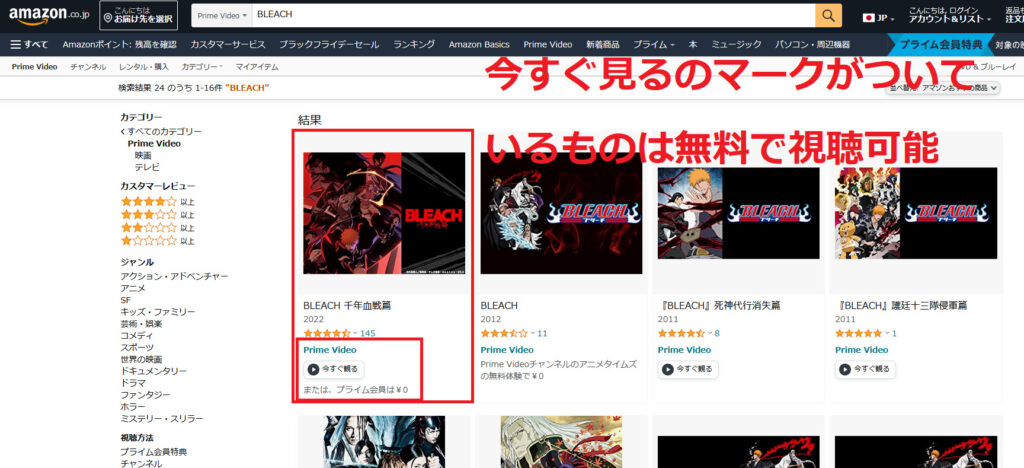
Task: Click title 『BLEACH』護廷十三隊侵軍篇
Action: tap(901, 305)
